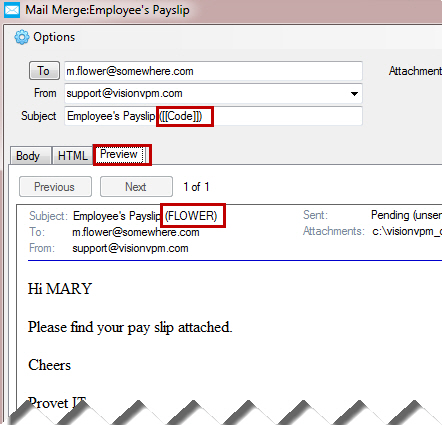Click the From combo box field

coord(213,94)
